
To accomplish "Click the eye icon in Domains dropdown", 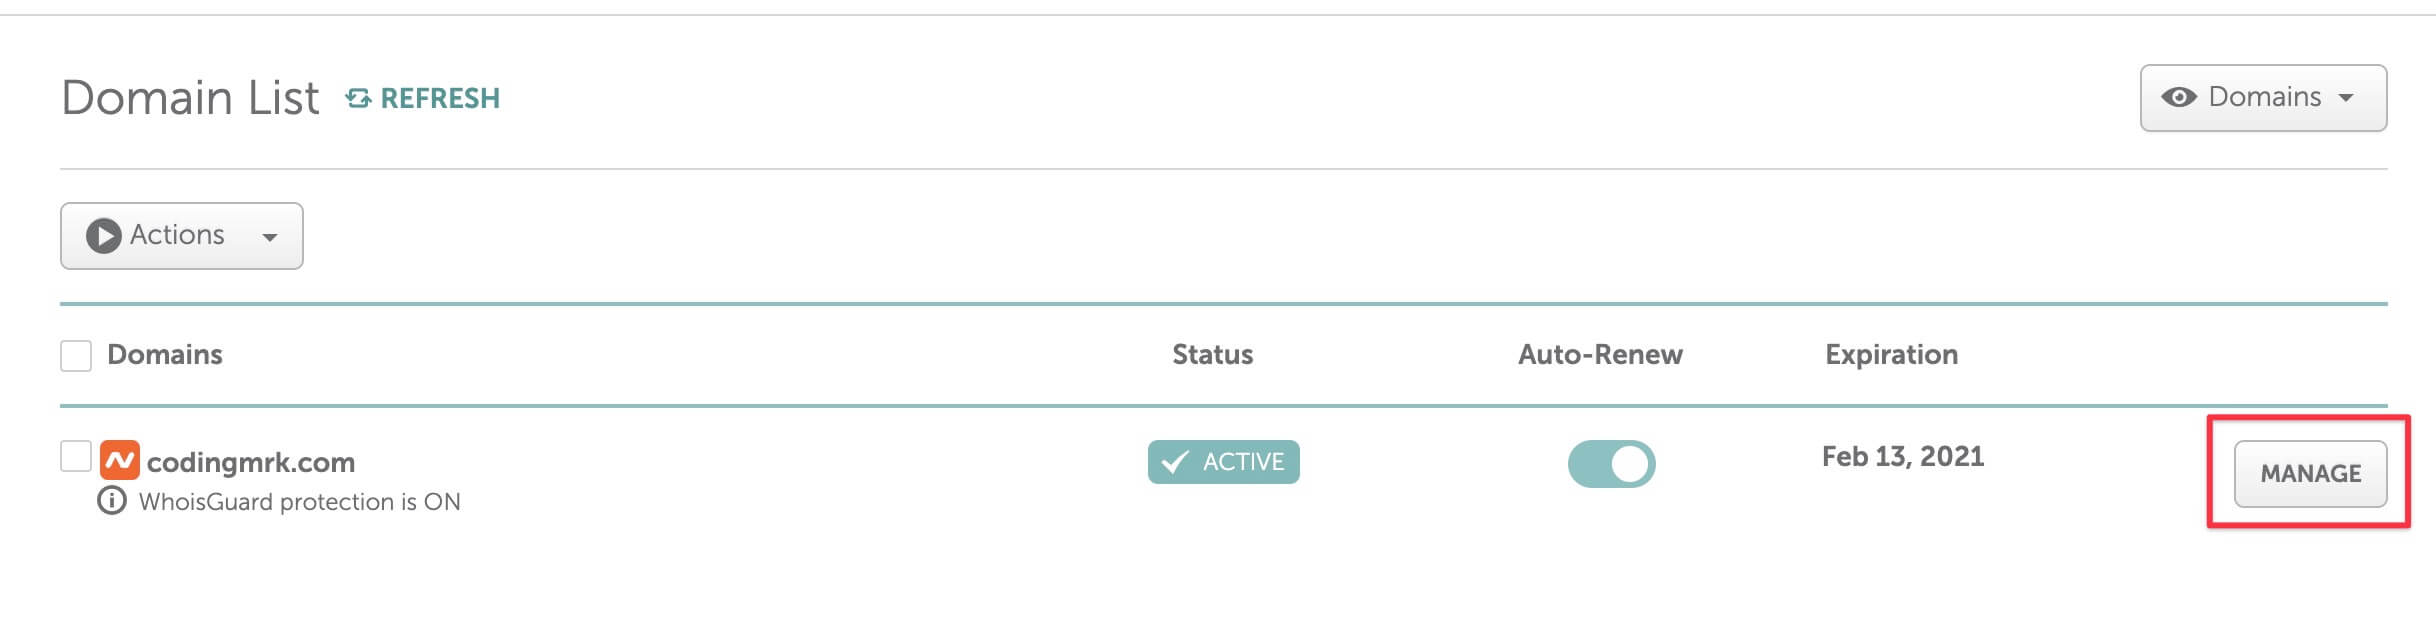I will tap(2179, 97).
